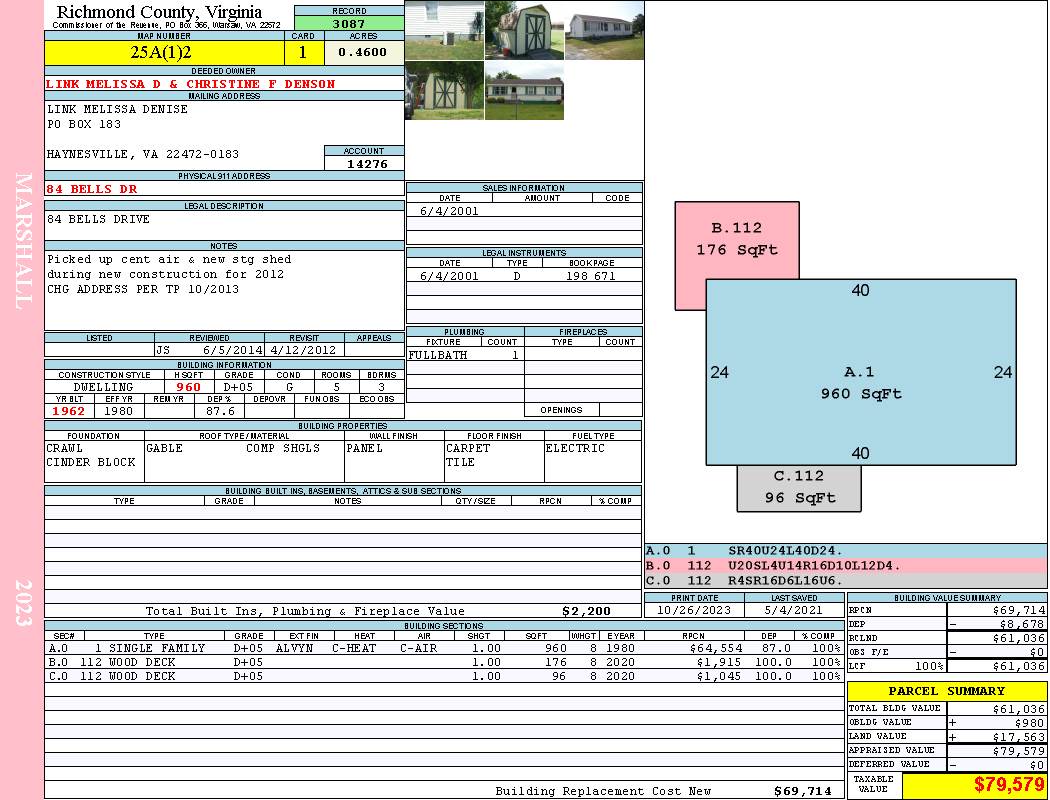Click the 84 BELLS DR physical address
1050x800 pixels.
pyautogui.click(x=92, y=188)
